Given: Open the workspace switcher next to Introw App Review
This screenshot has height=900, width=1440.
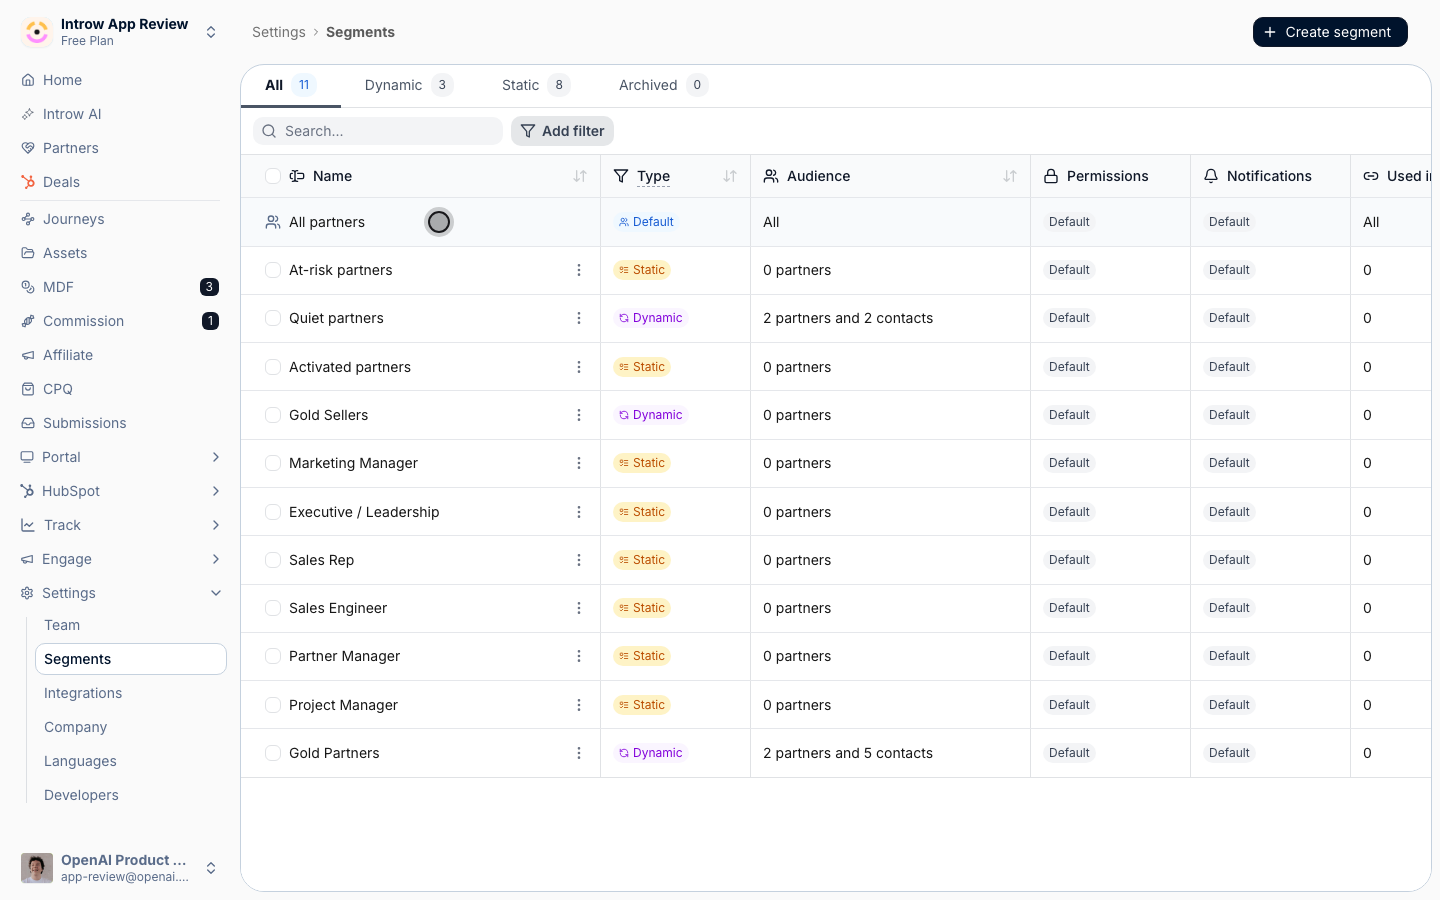Looking at the screenshot, I should click(x=211, y=32).
